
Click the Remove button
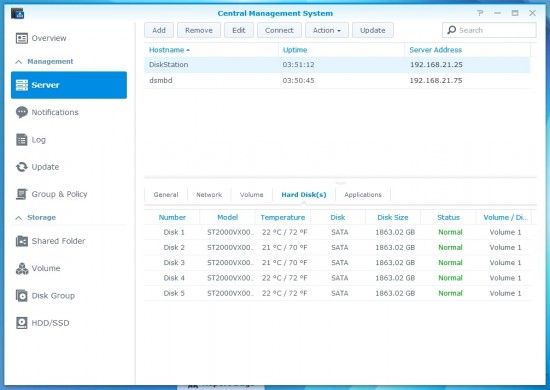(x=199, y=30)
